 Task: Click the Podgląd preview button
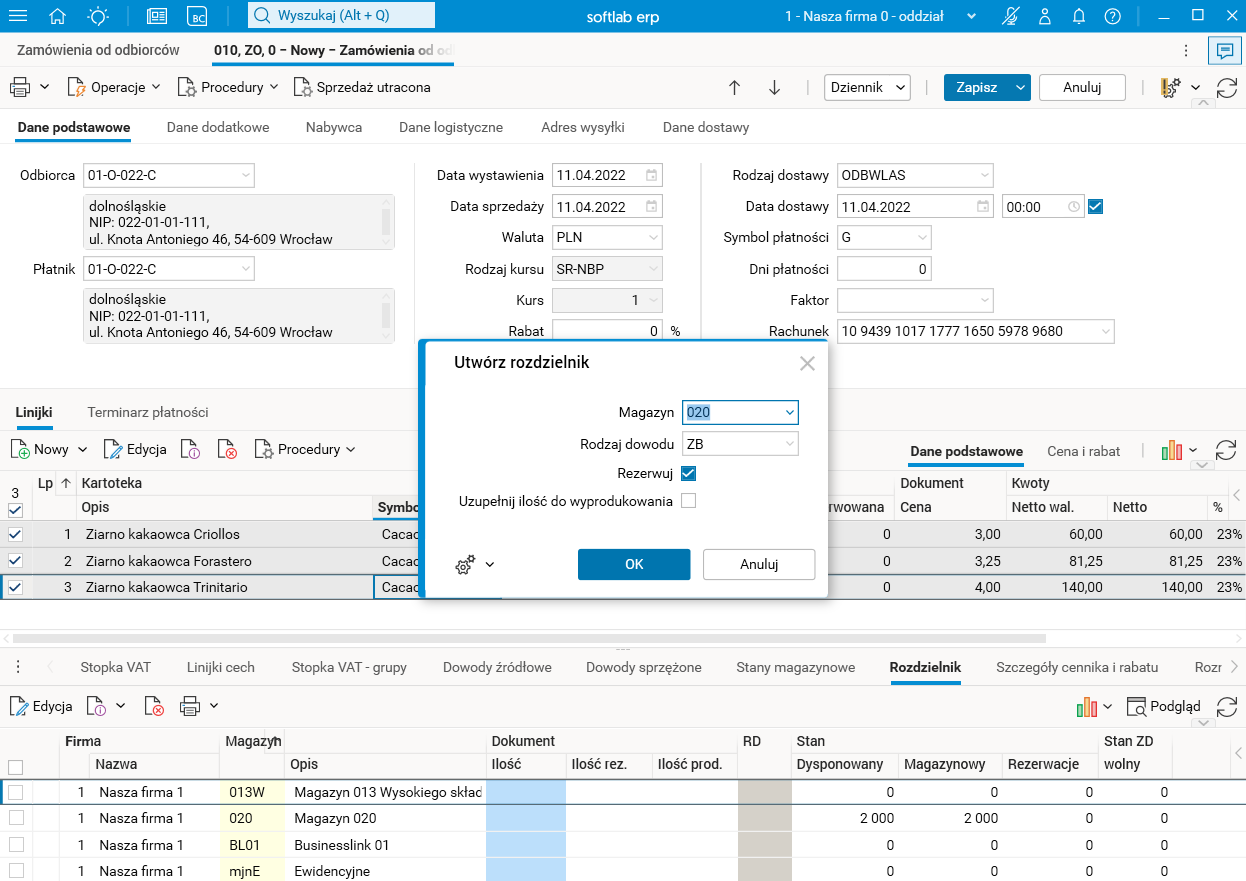point(1164,706)
